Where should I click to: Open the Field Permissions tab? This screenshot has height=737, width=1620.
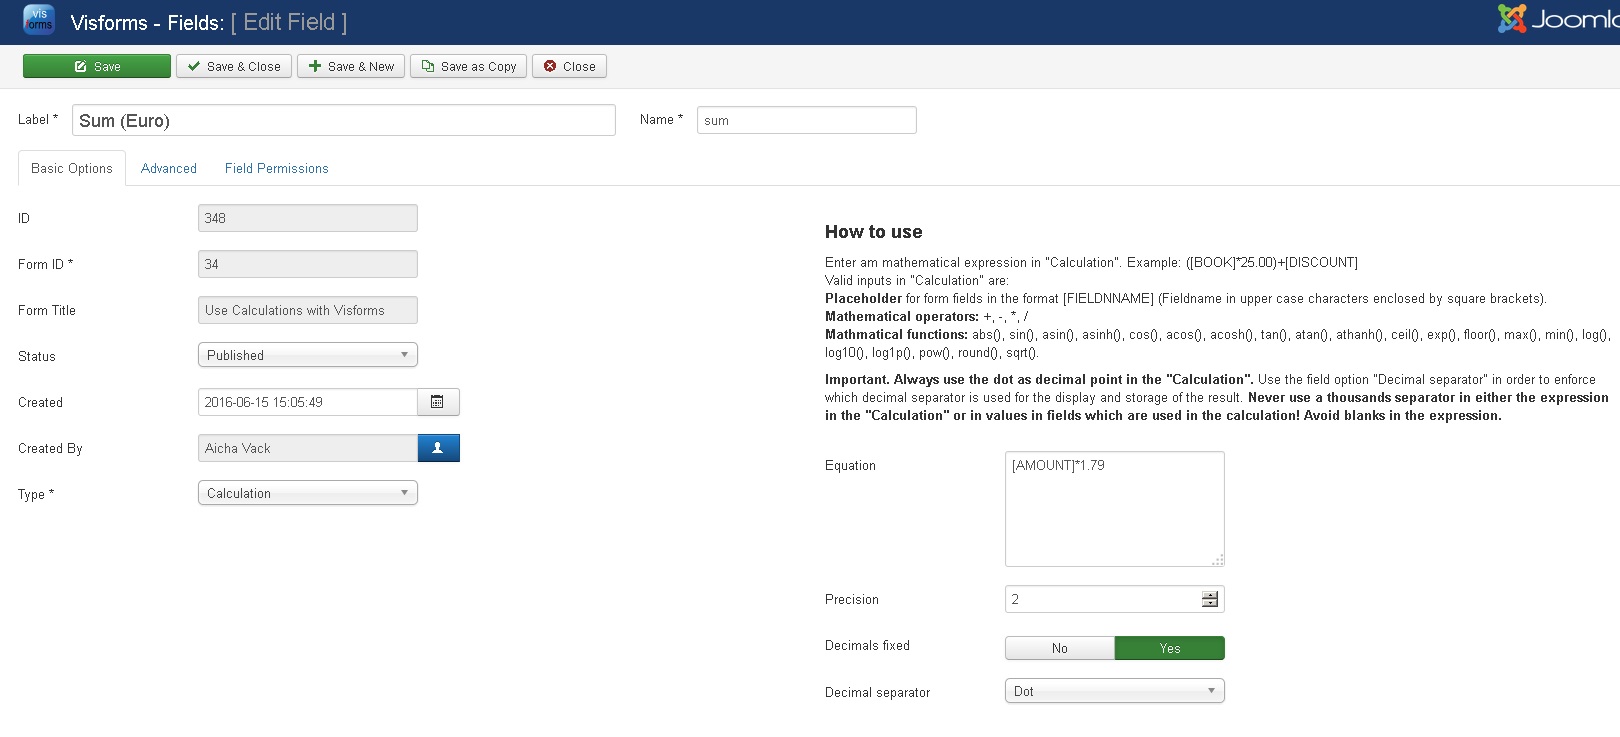(x=277, y=168)
